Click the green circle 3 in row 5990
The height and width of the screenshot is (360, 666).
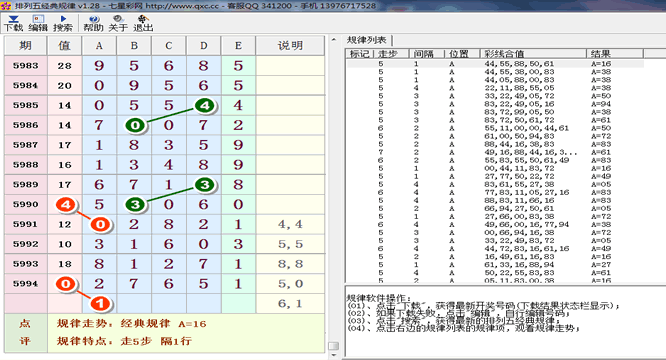[x=135, y=205]
